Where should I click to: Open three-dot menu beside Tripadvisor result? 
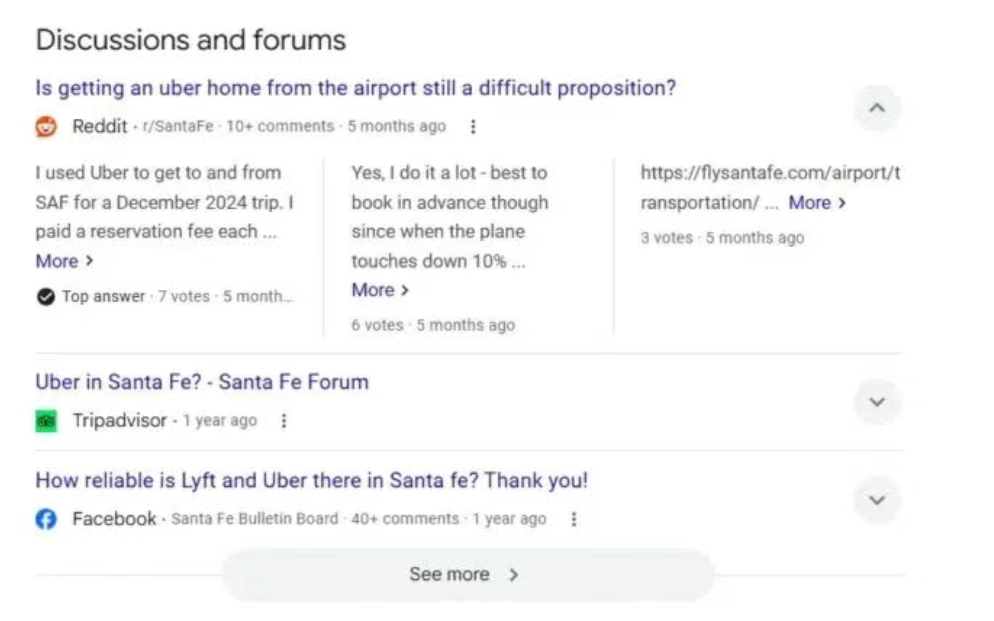pyautogui.click(x=284, y=421)
